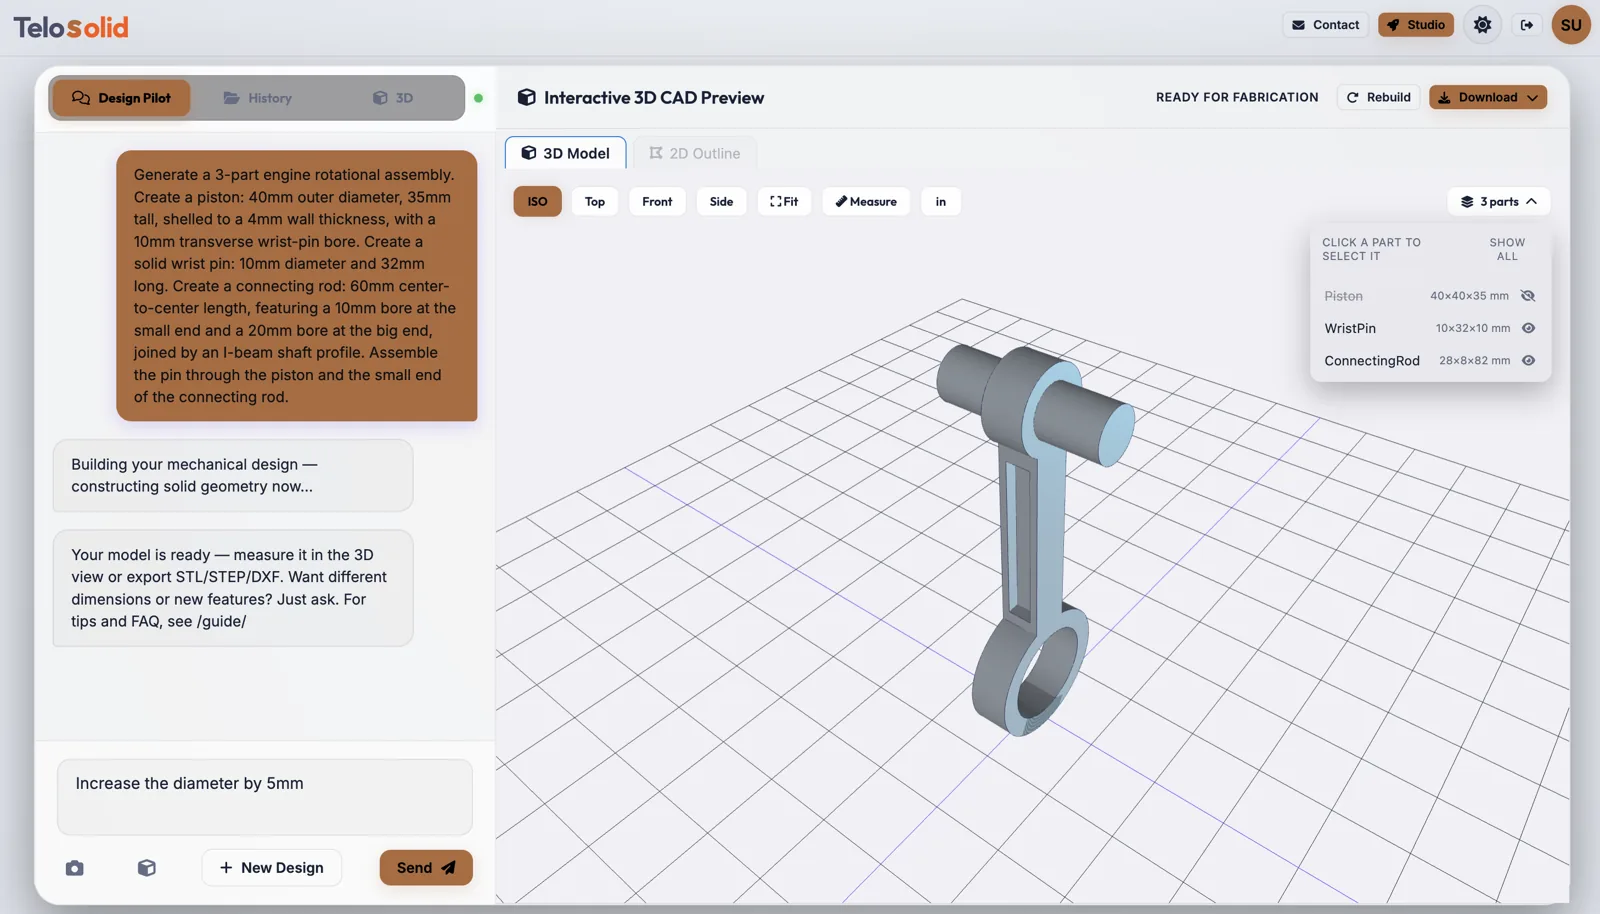Open the Design Pilot tab

[121, 98]
